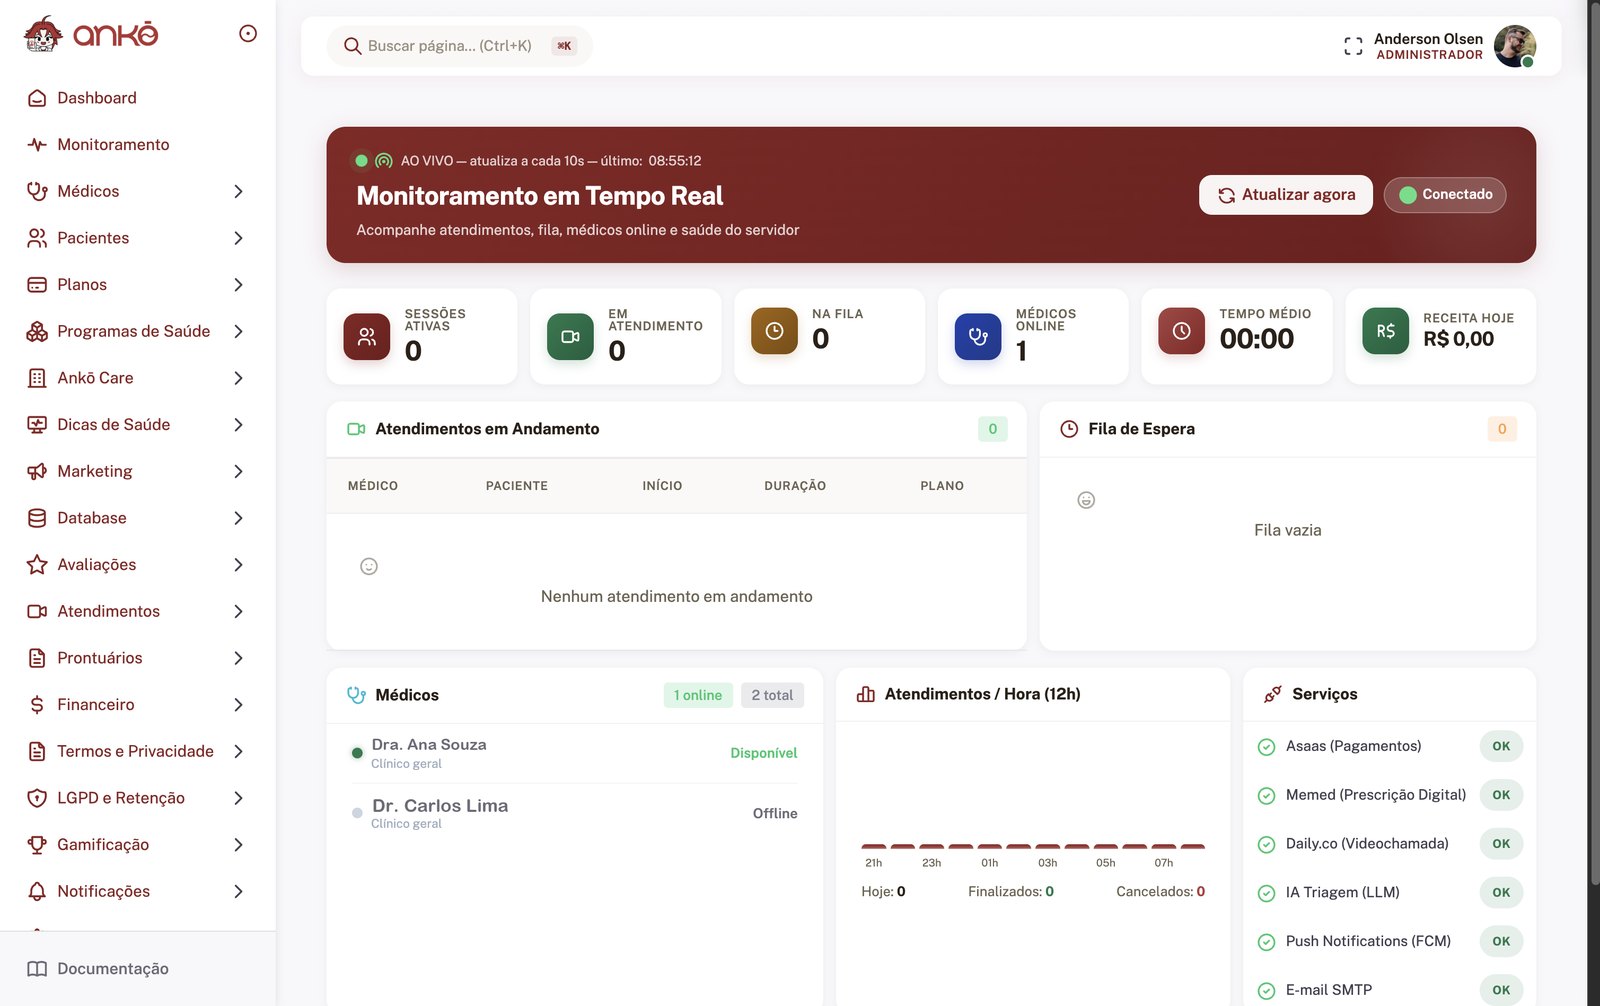Select the Dr. Carlos Lima row
The height and width of the screenshot is (1006, 1600).
coord(575,813)
